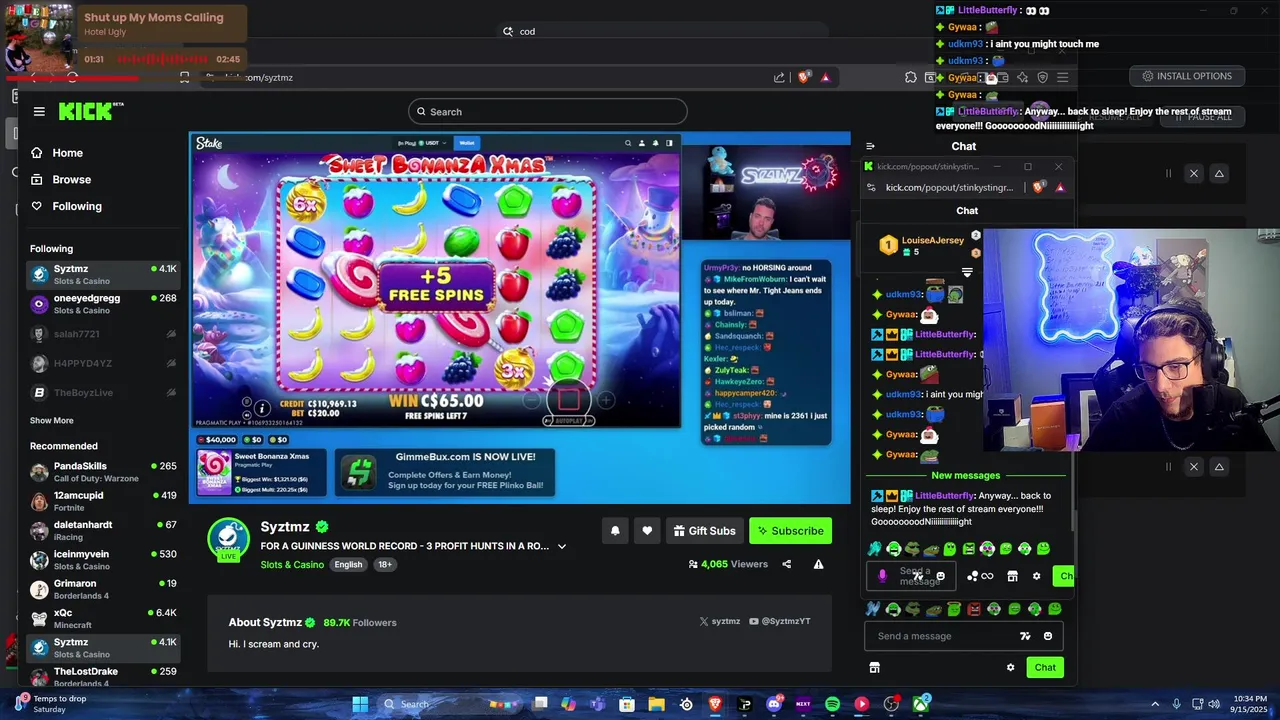The height and width of the screenshot is (720, 1280).
Task: Click the Sweet Bonanza Xmas game card thumbnail
Action: pos(214,473)
